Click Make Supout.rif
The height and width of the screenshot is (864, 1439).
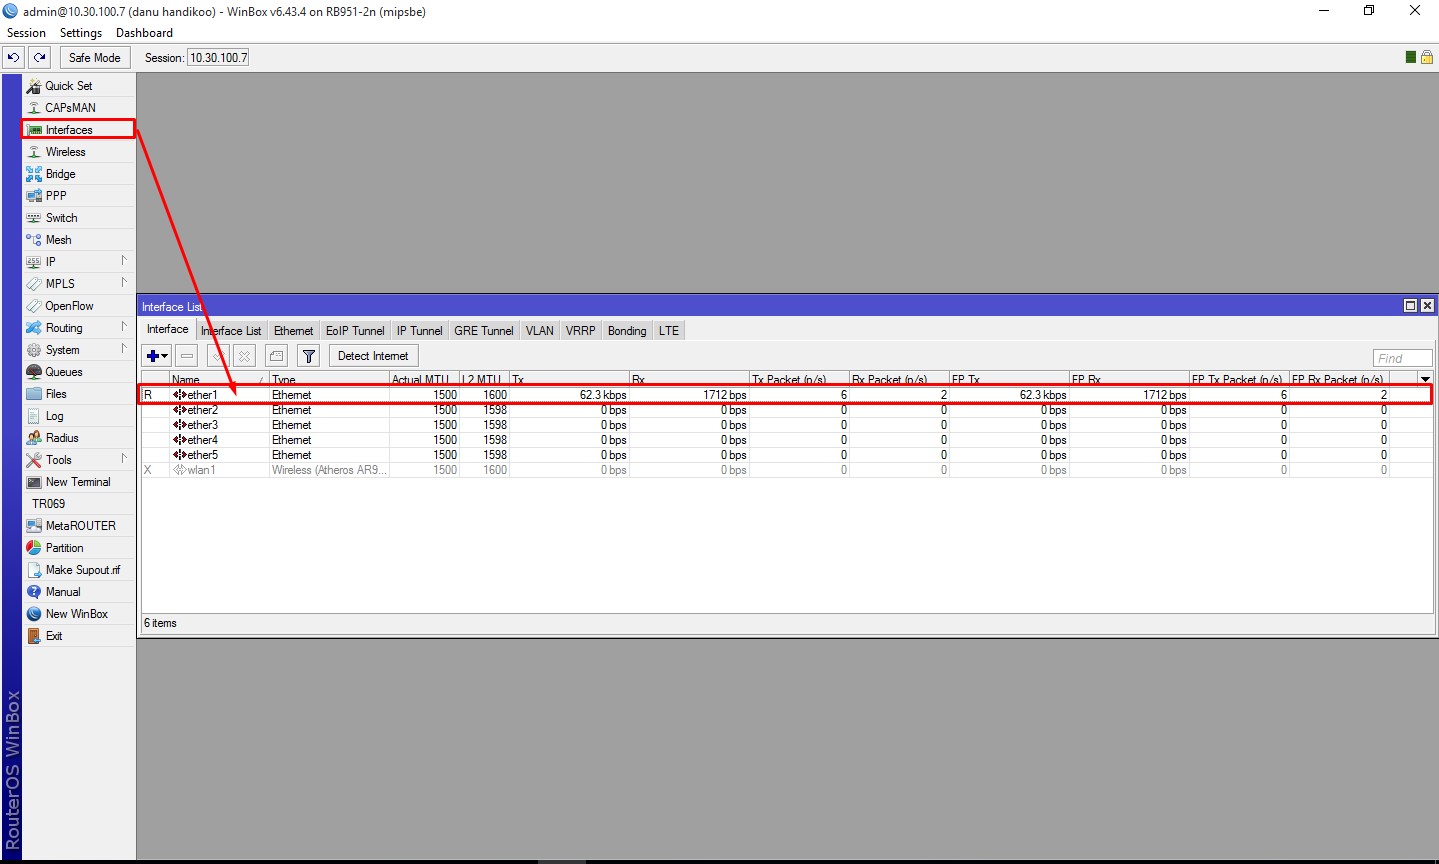78,570
